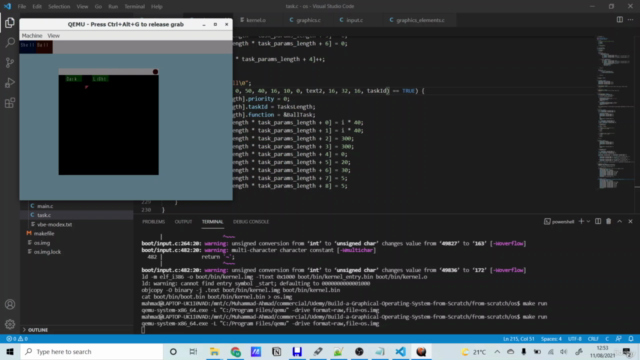The image size is (640, 360).
Task: Open the Edit menu
Action: (37, 7)
